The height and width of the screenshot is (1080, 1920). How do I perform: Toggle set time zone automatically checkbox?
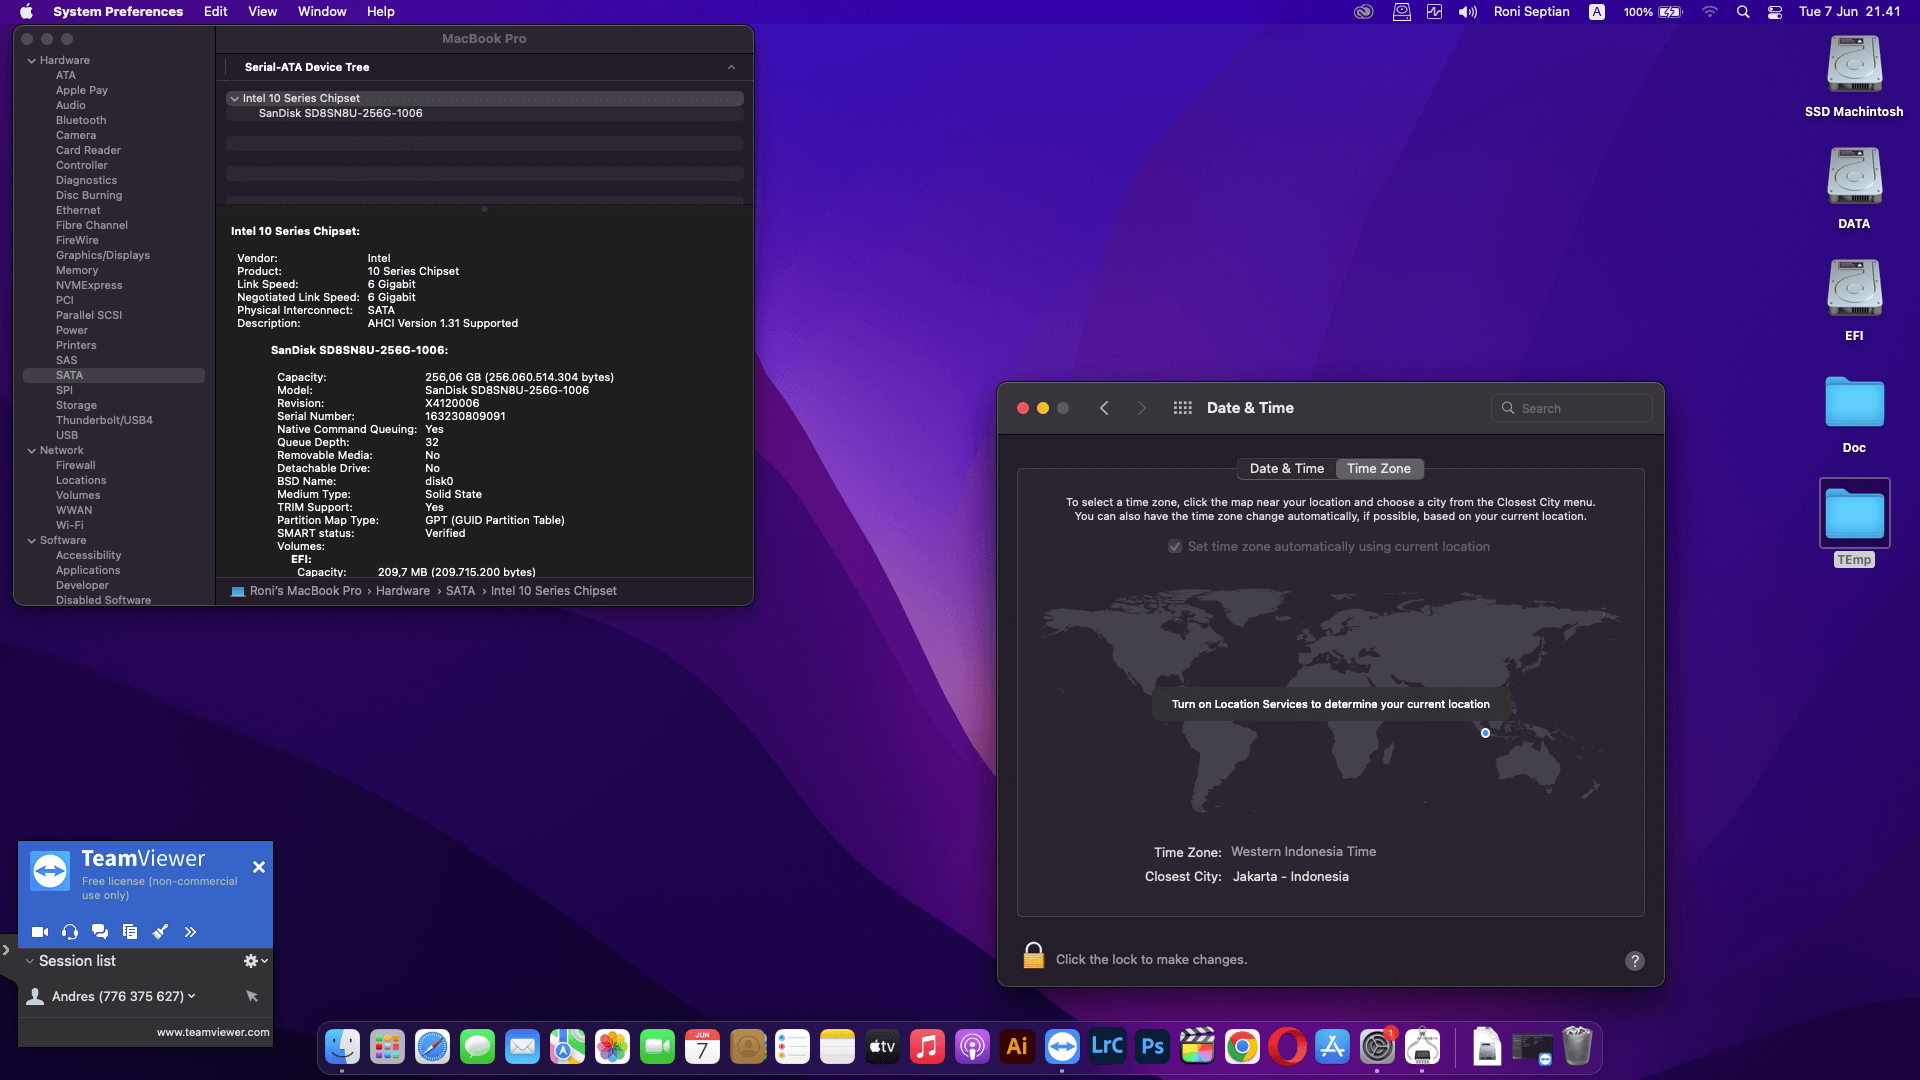tap(1175, 546)
